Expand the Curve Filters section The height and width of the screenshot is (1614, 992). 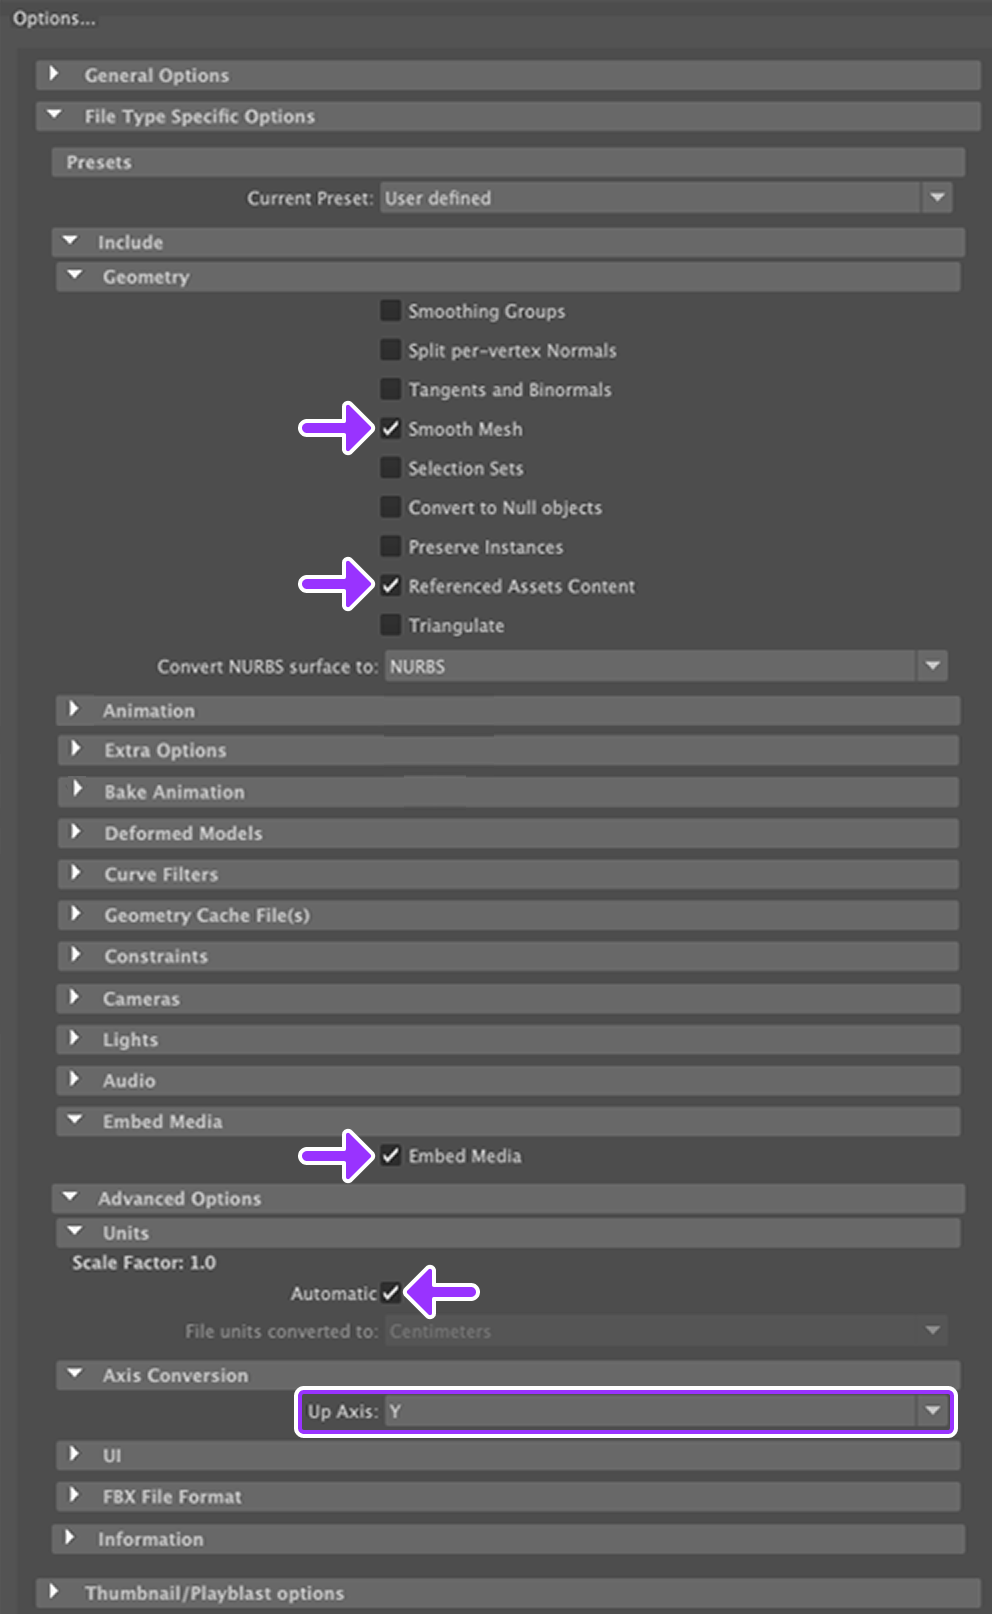pos(508,874)
